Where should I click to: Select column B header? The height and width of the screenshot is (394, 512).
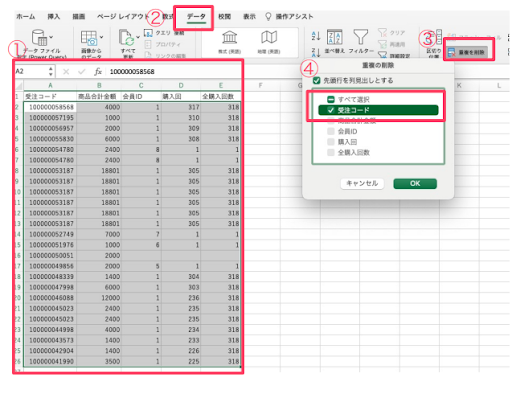(x=99, y=86)
